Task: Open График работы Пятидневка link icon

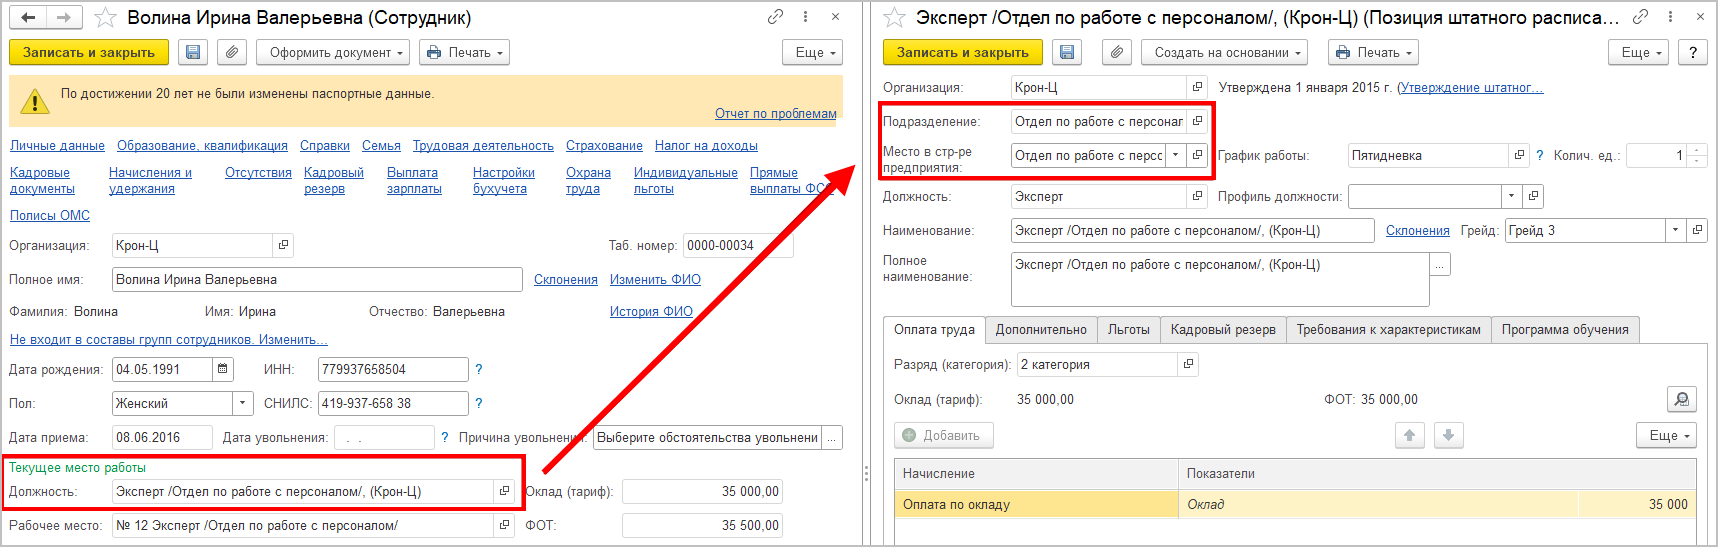Action: (x=1519, y=155)
